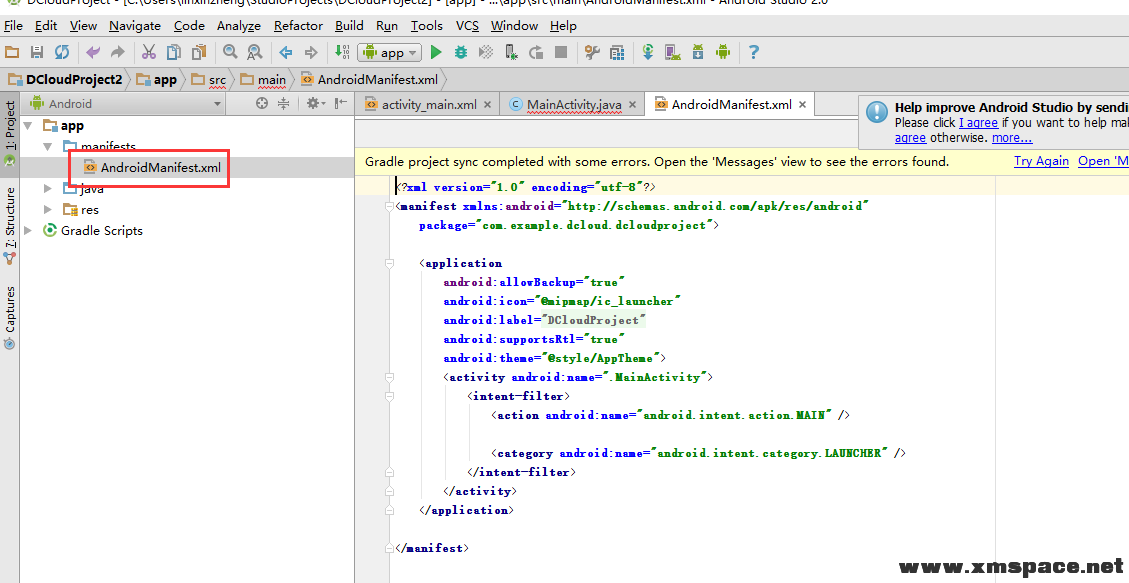Click the 'more...' link in notification

pos(1012,138)
